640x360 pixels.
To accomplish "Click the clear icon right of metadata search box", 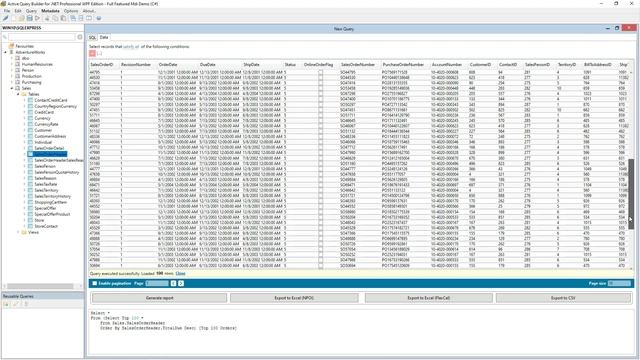I will point(80,37).
